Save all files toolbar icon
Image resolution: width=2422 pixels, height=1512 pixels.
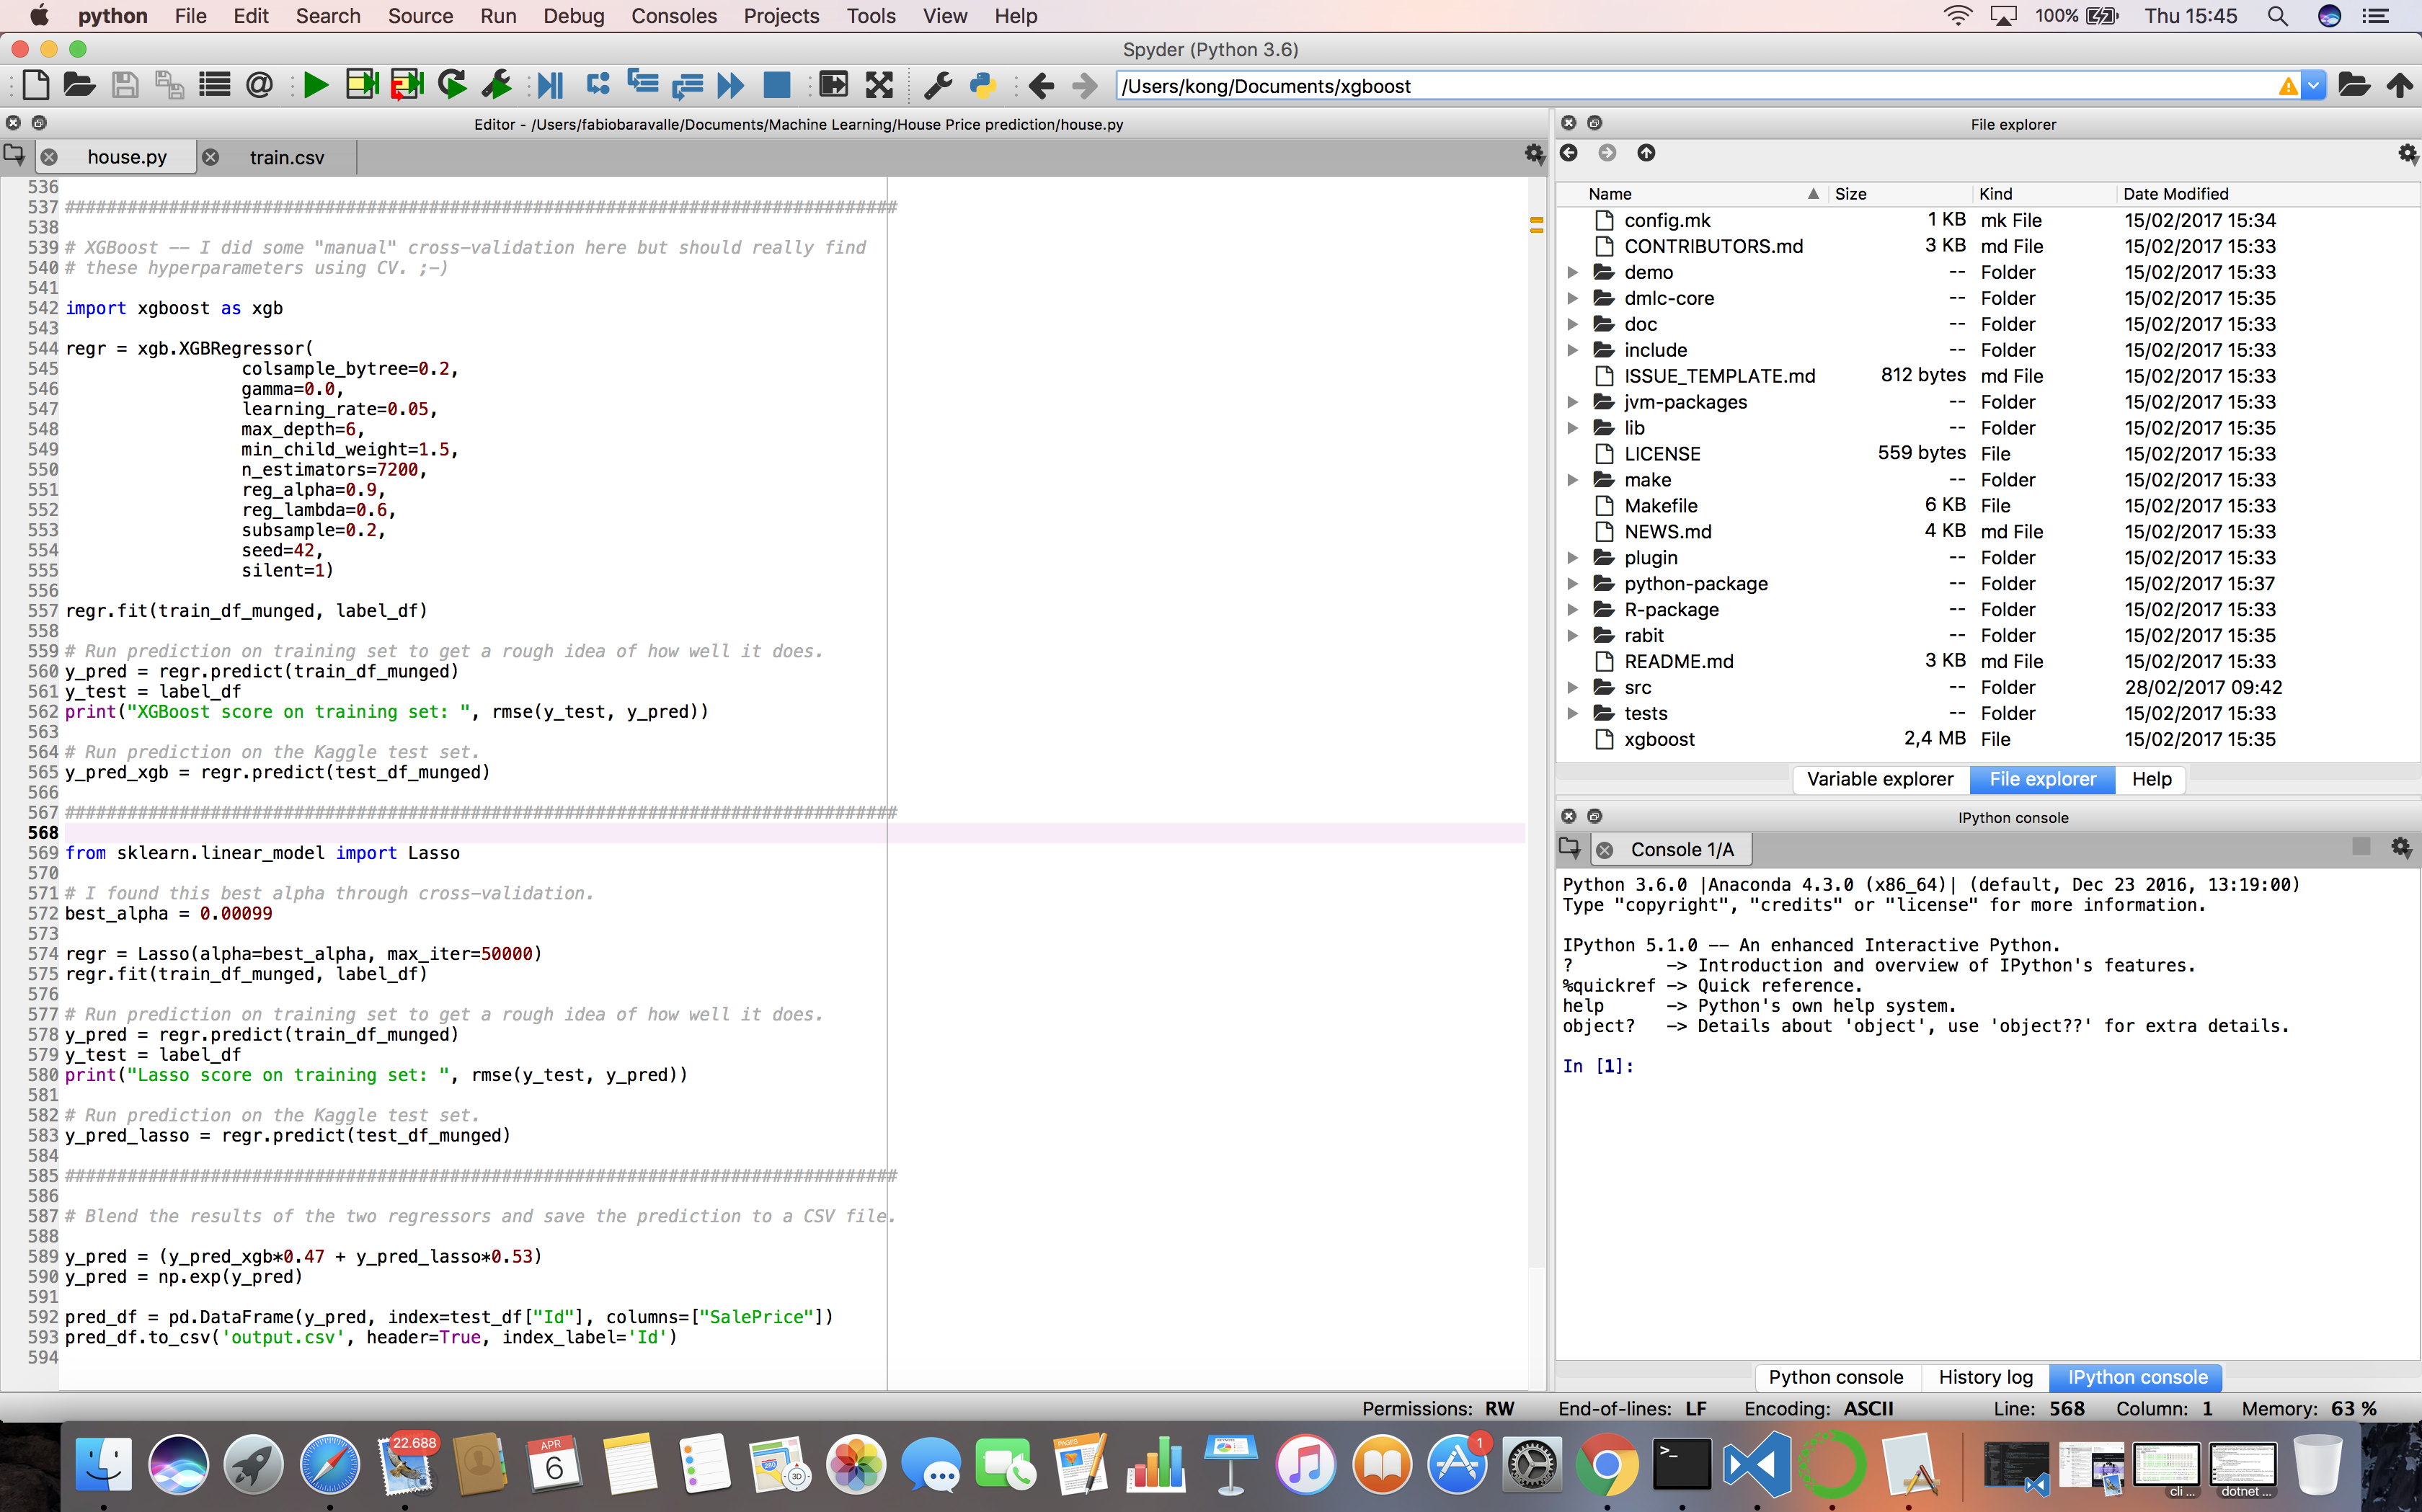pos(169,85)
